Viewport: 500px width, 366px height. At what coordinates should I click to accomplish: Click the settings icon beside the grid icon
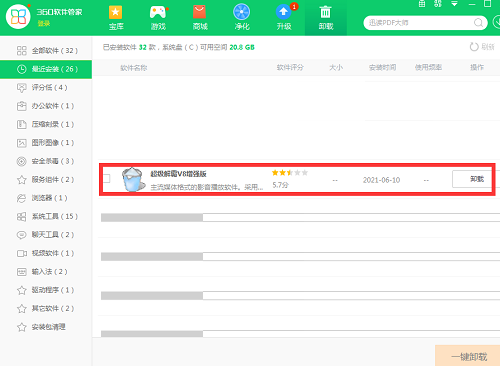[x=438, y=4]
